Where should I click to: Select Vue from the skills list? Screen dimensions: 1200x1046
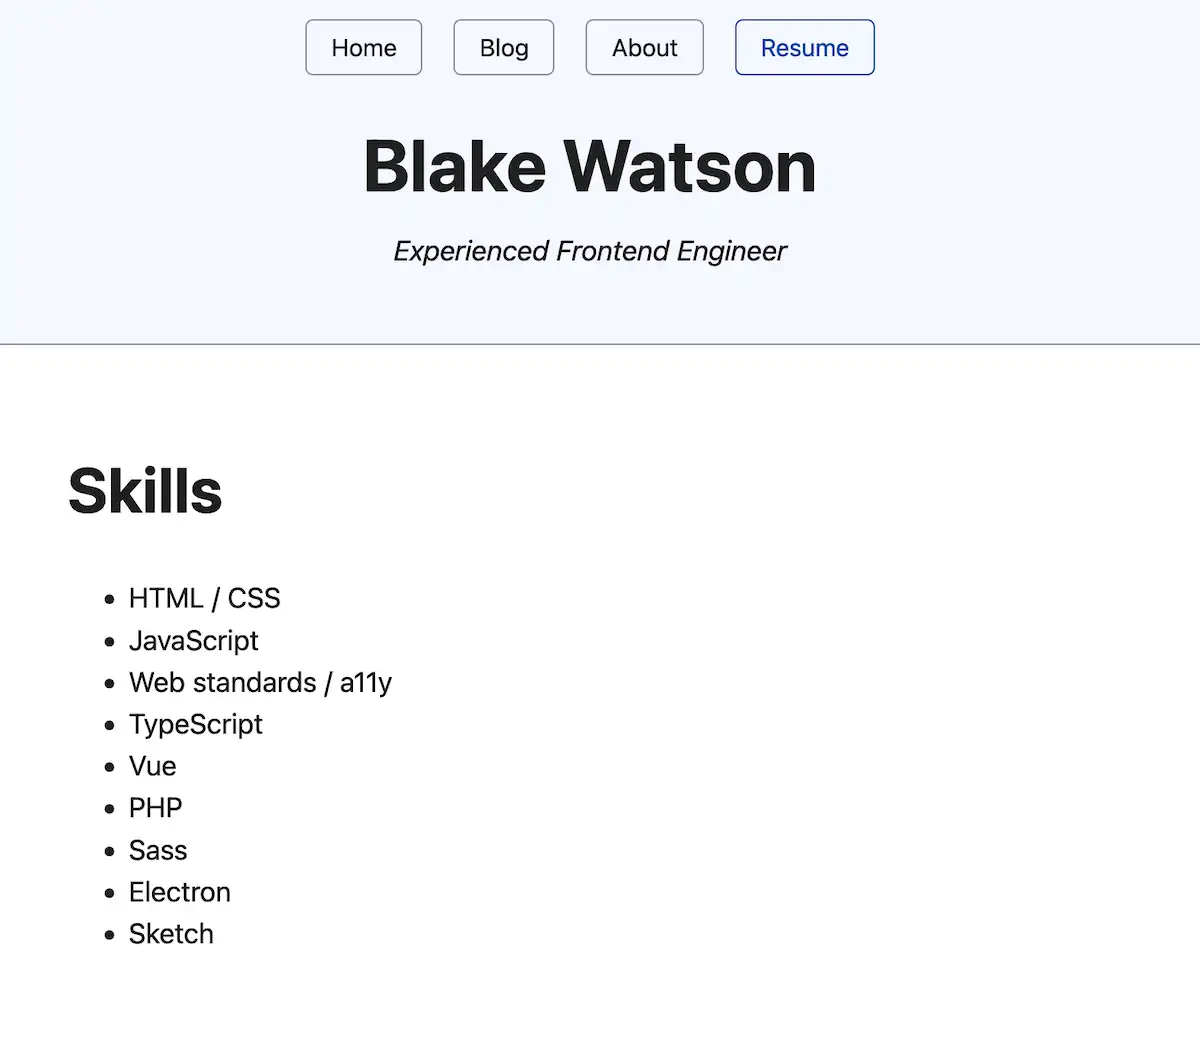(152, 766)
